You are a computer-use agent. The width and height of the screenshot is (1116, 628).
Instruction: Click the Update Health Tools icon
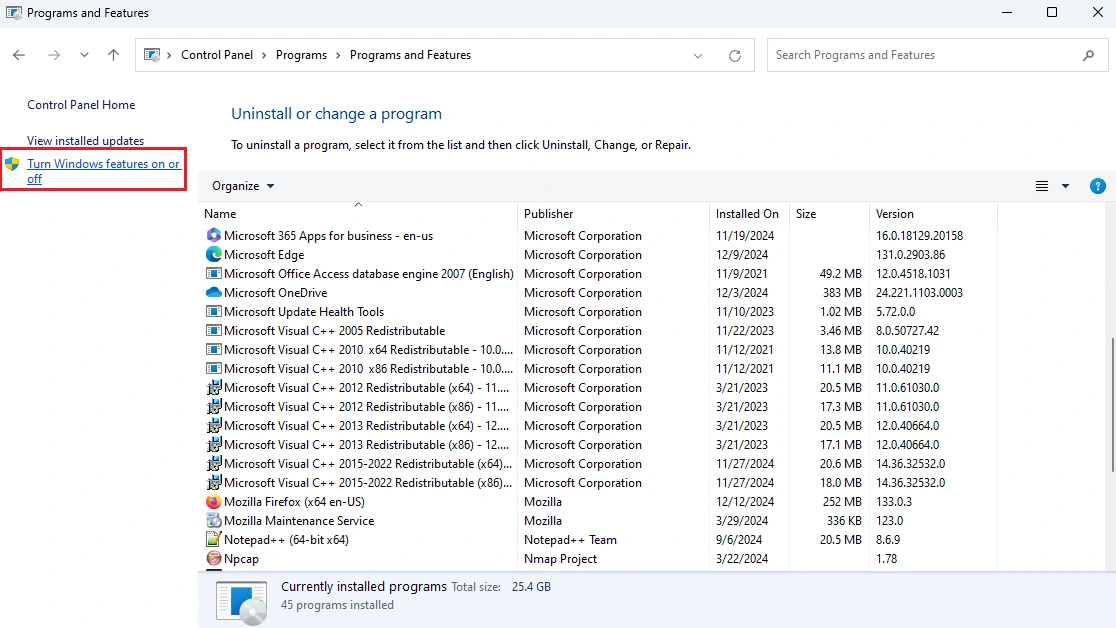(214, 311)
